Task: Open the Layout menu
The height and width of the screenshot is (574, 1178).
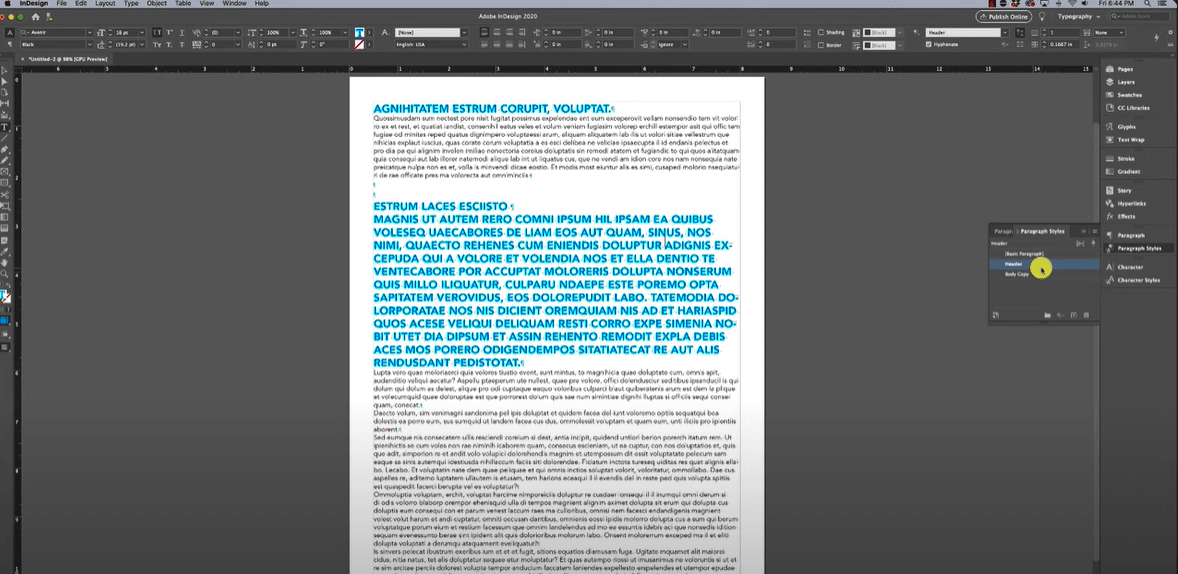Action: [105, 4]
